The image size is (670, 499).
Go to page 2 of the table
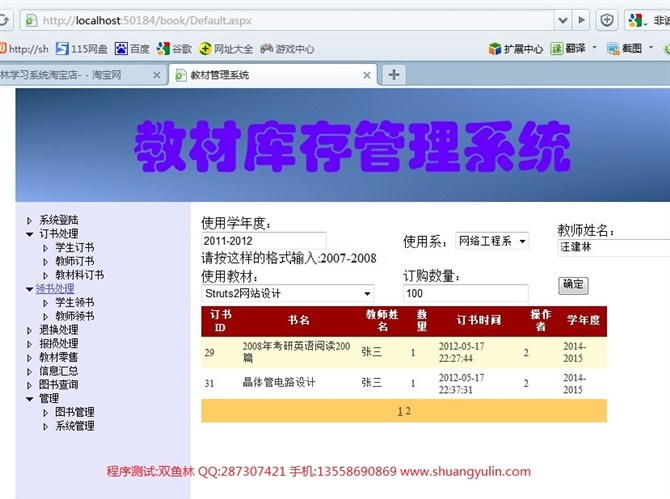pyautogui.click(x=408, y=411)
